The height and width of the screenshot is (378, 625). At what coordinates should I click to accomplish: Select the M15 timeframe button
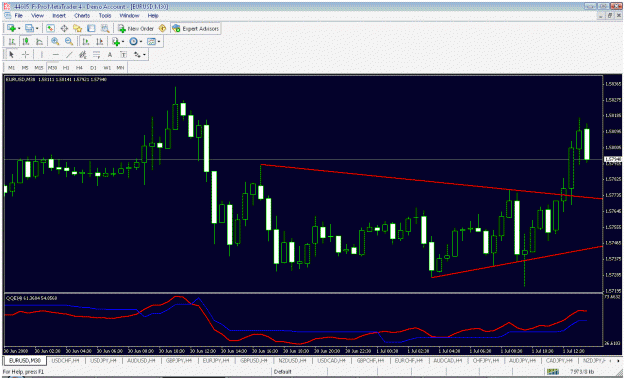[x=39, y=67]
